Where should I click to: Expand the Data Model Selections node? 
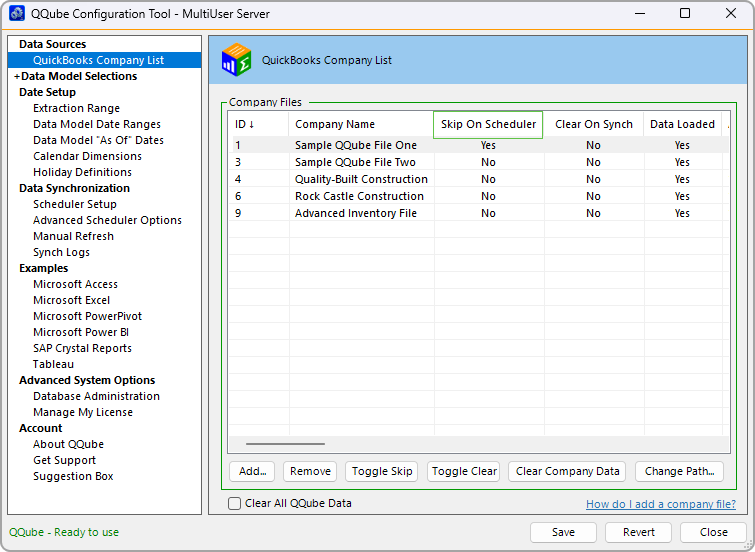click(x=17, y=76)
